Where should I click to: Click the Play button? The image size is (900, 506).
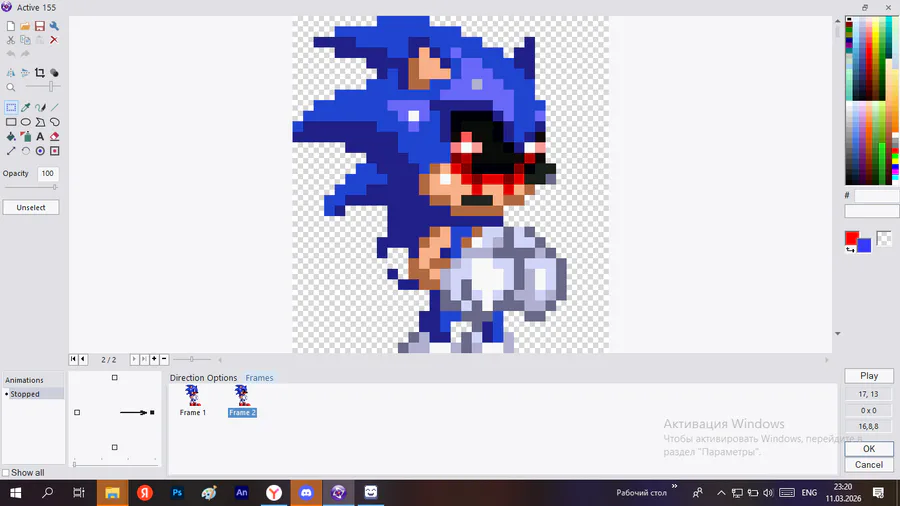pyautogui.click(x=869, y=376)
